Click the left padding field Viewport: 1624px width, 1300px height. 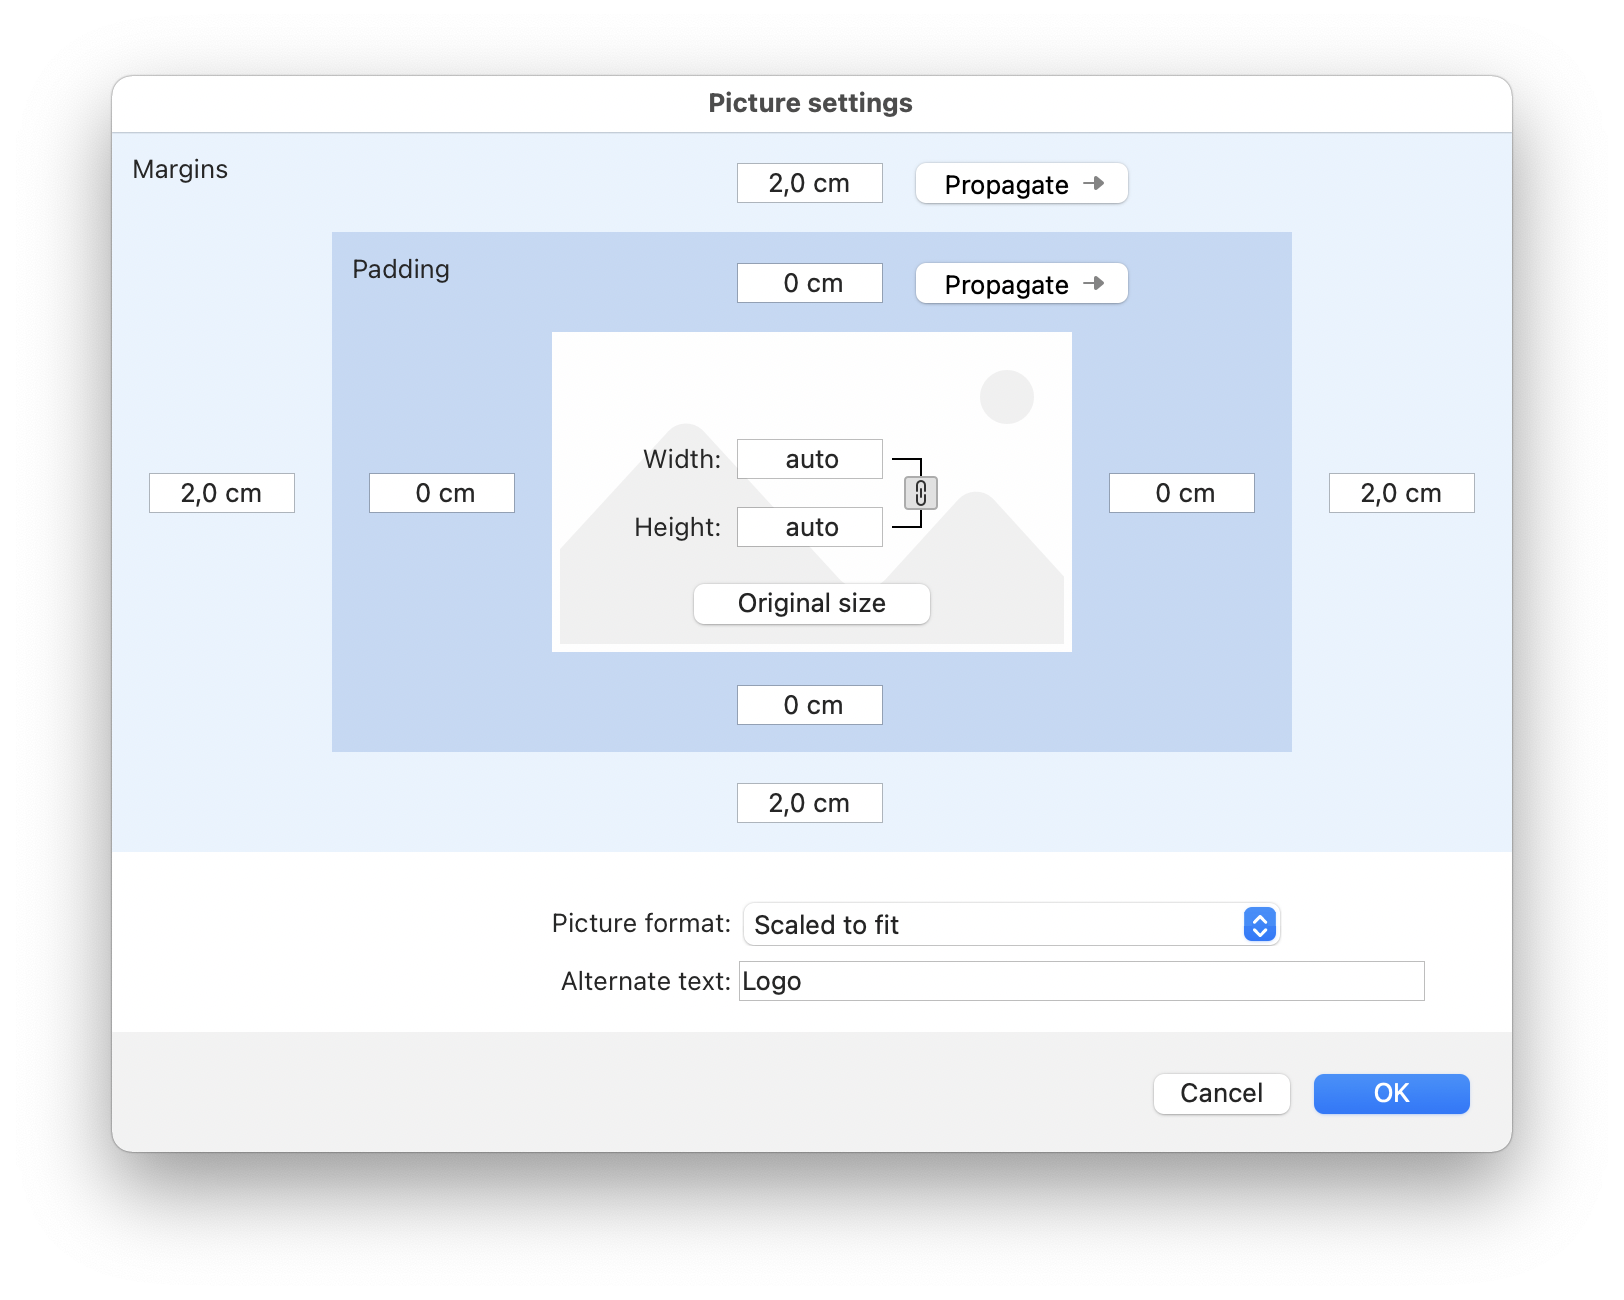tap(442, 493)
